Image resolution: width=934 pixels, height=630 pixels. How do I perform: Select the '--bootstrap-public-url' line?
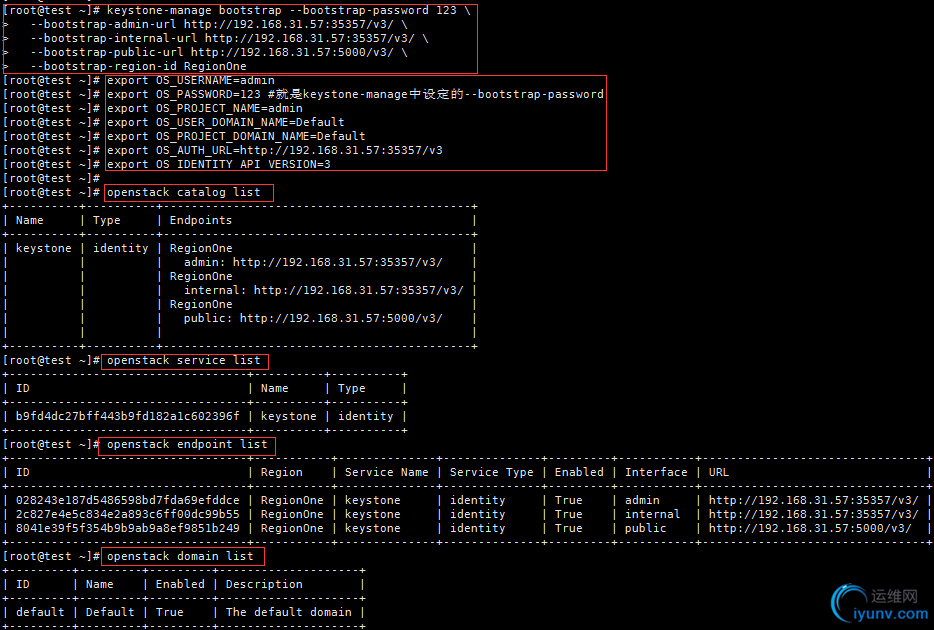pyautogui.click(x=219, y=52)
